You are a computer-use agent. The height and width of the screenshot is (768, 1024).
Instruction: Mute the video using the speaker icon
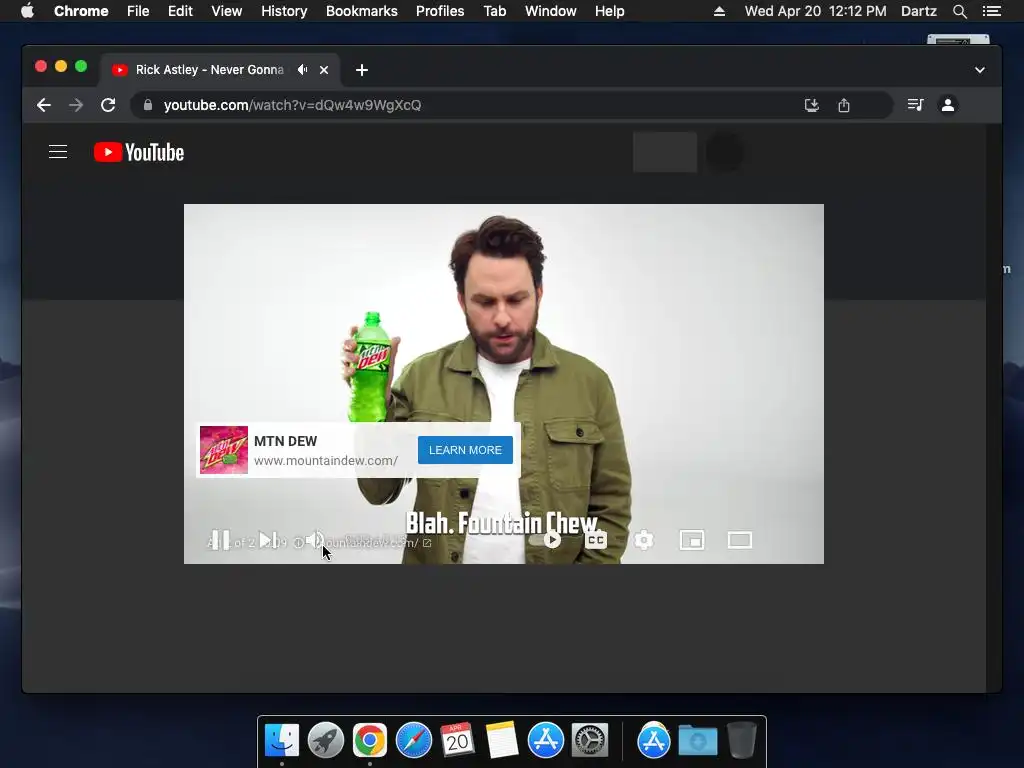pos(315,540)
